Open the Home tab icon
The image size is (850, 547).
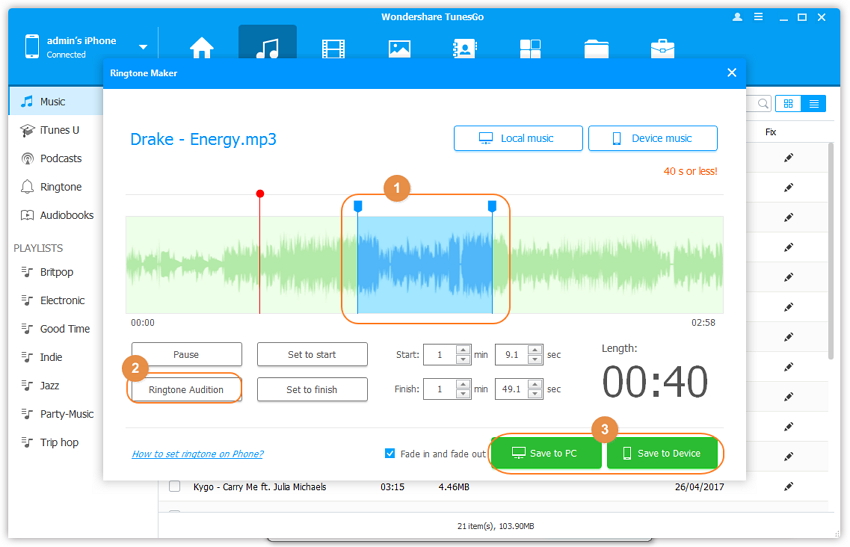tap(202, 47)
